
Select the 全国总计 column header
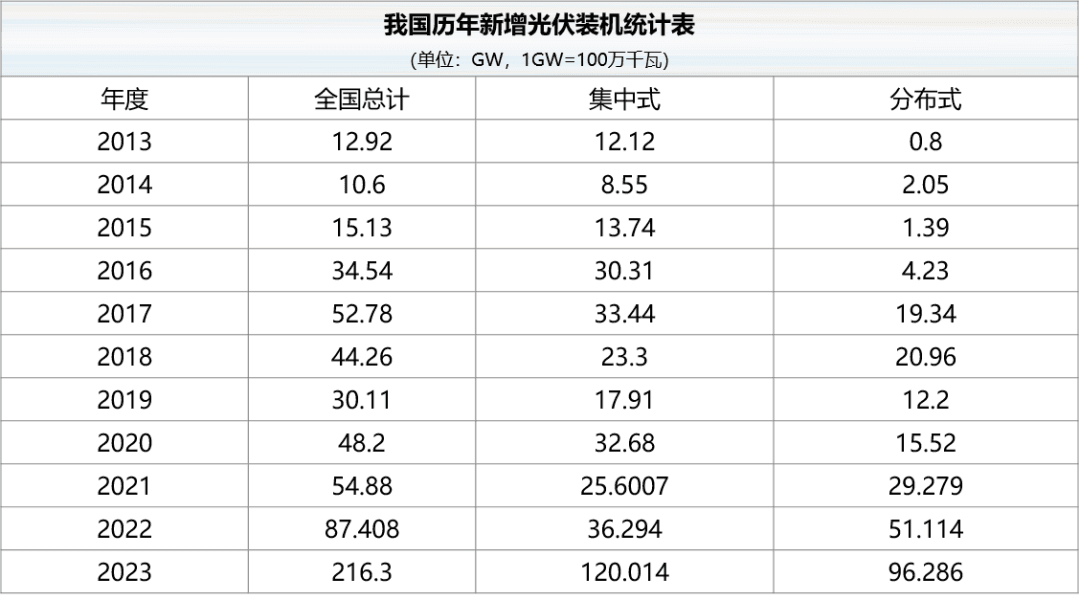click(x=362, y=99)
